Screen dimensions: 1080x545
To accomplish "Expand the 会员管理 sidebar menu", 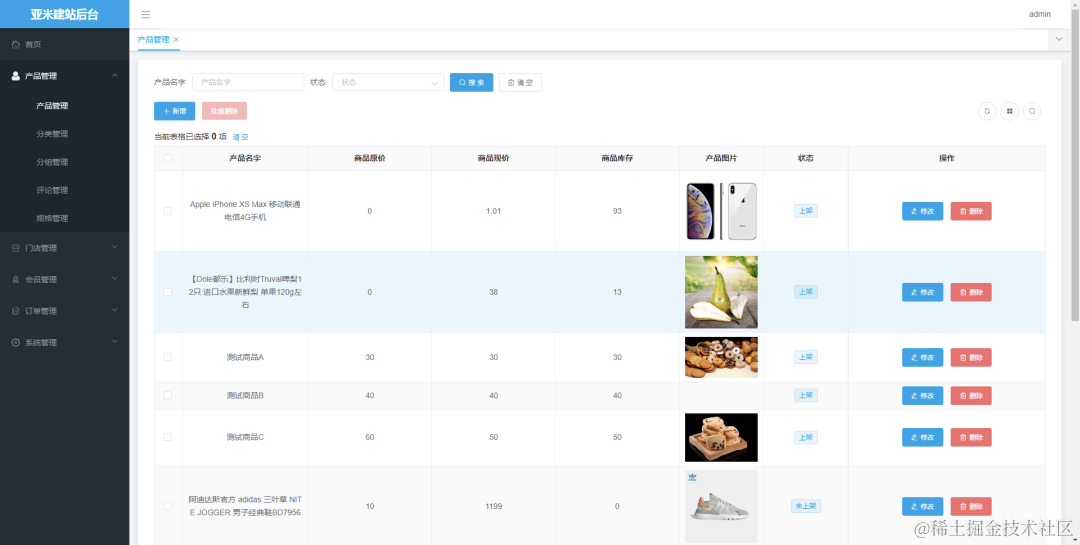I will click(64, 280).
